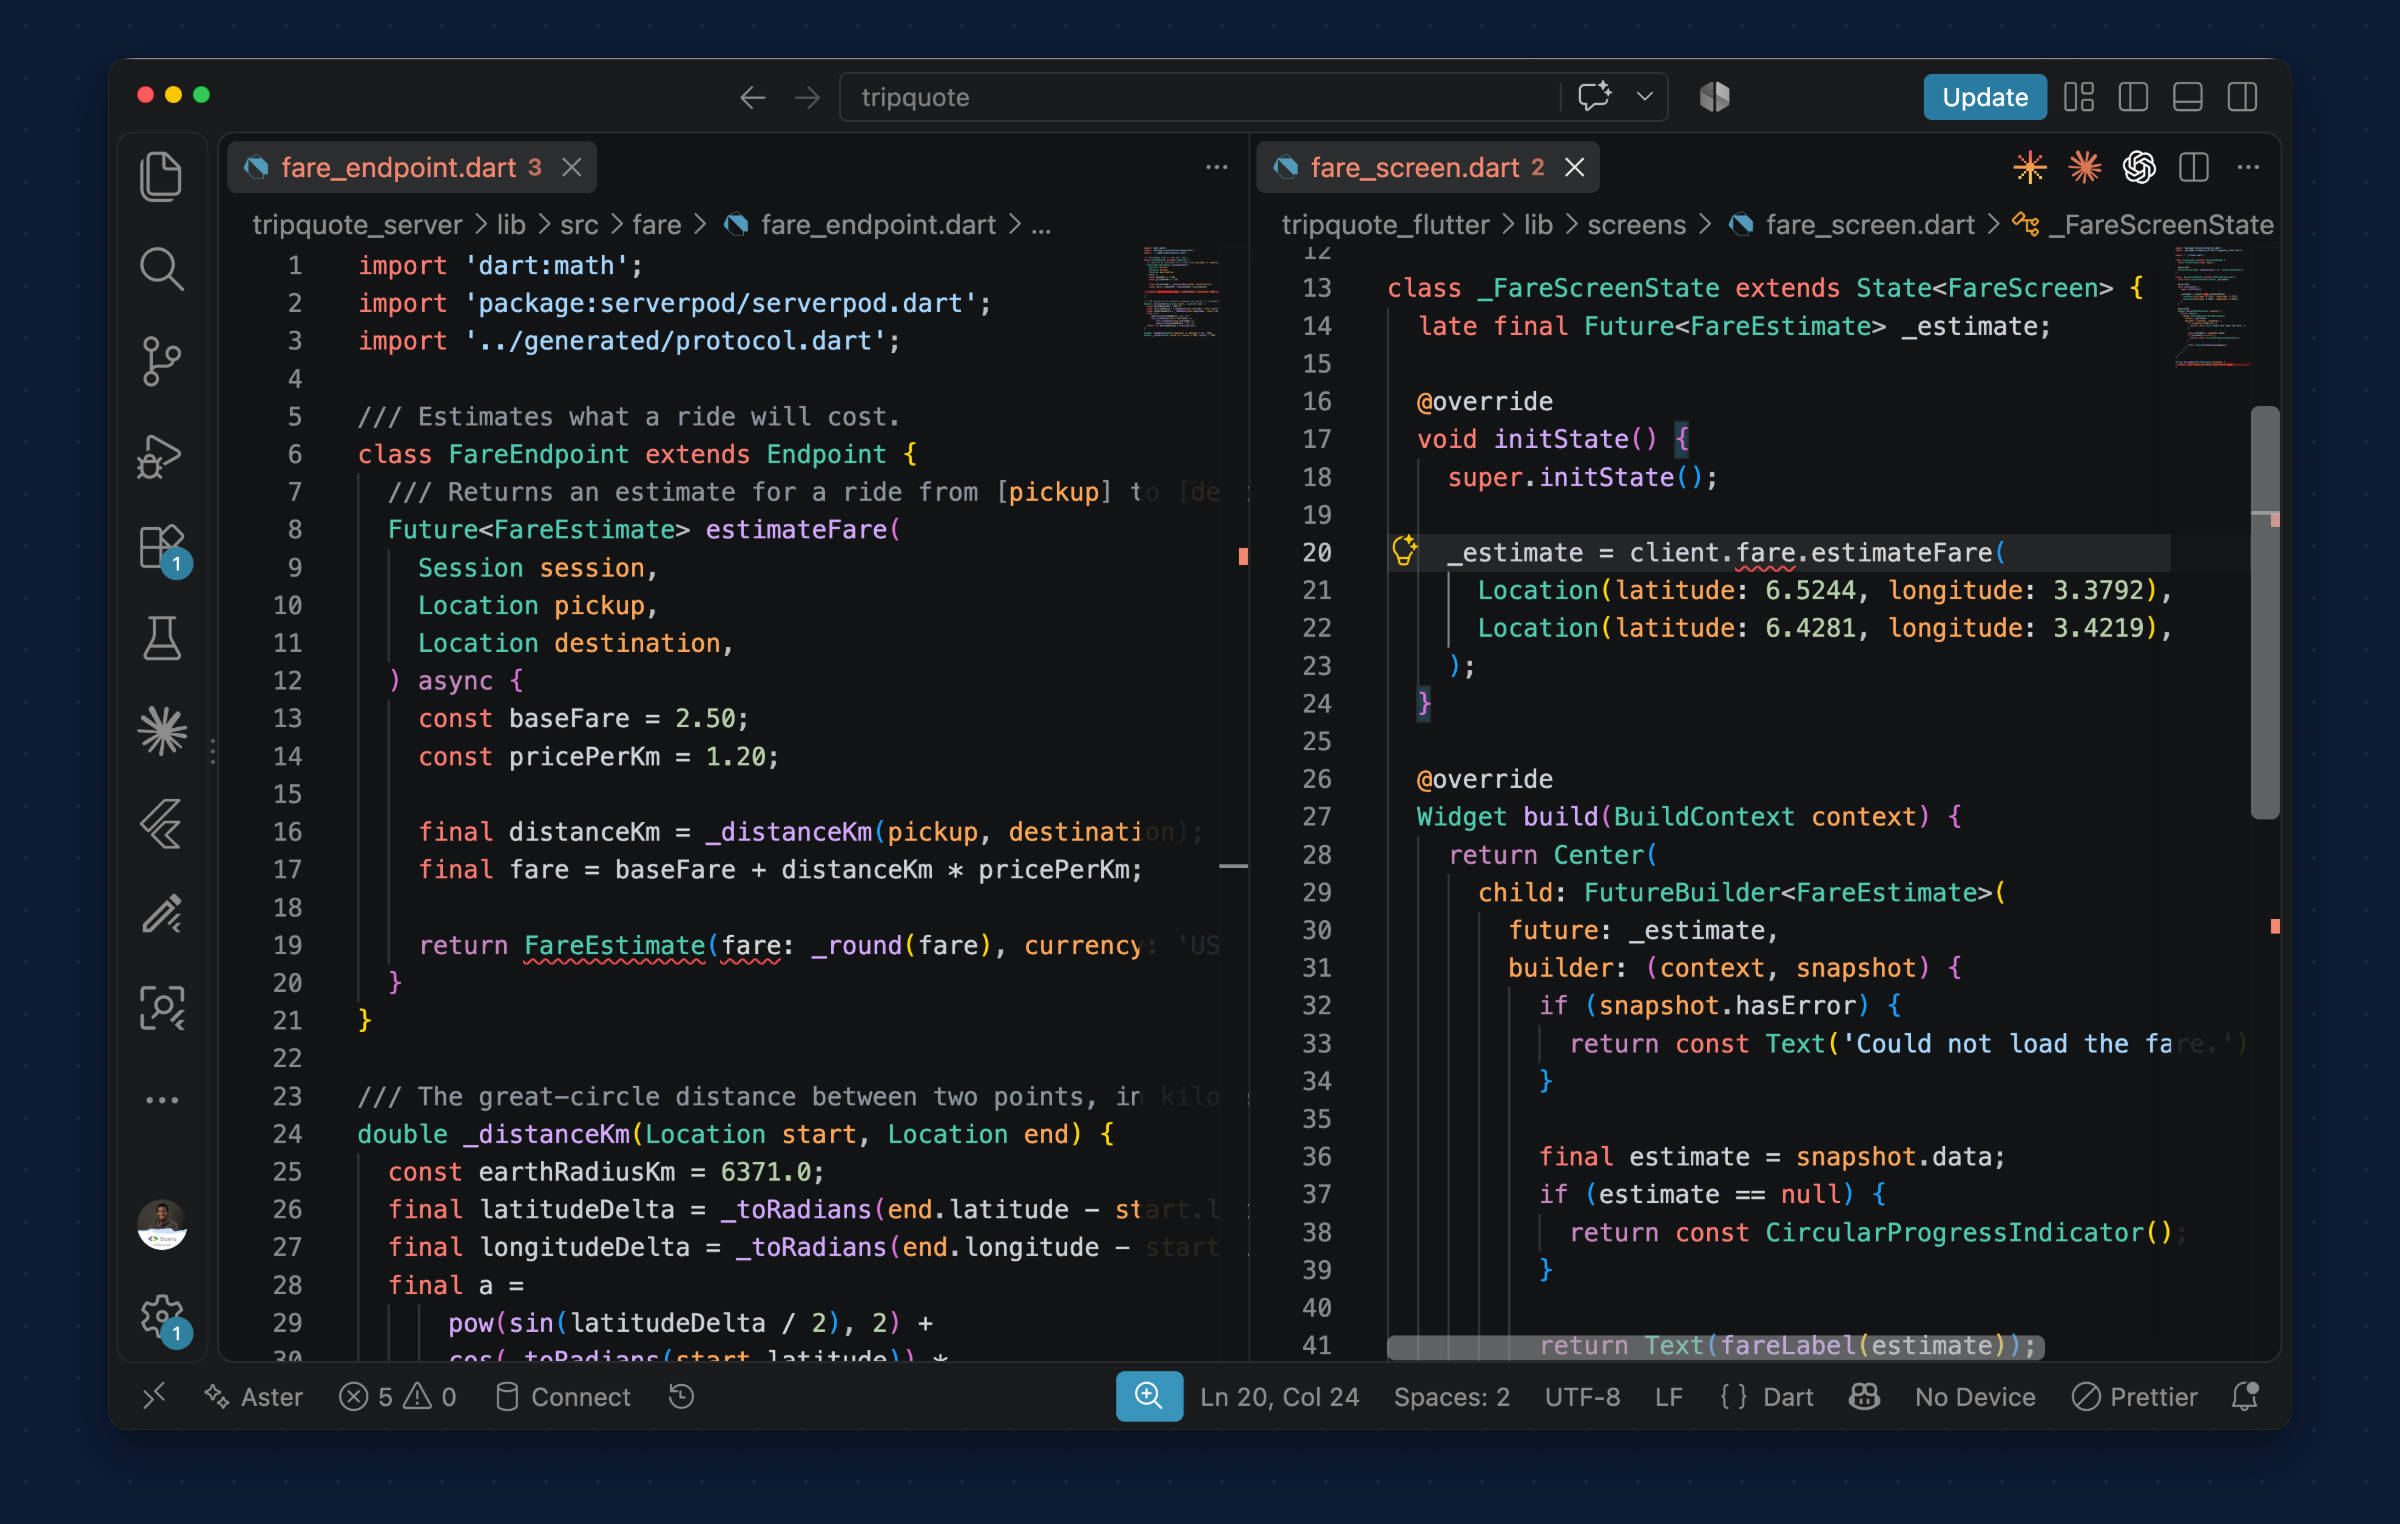Open the Testing flask icon

(x=161, y=638)
